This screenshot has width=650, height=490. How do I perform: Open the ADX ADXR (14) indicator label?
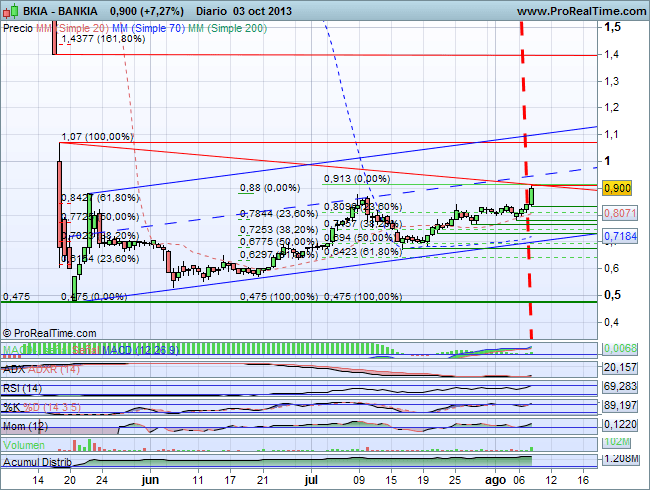(41, 369)
